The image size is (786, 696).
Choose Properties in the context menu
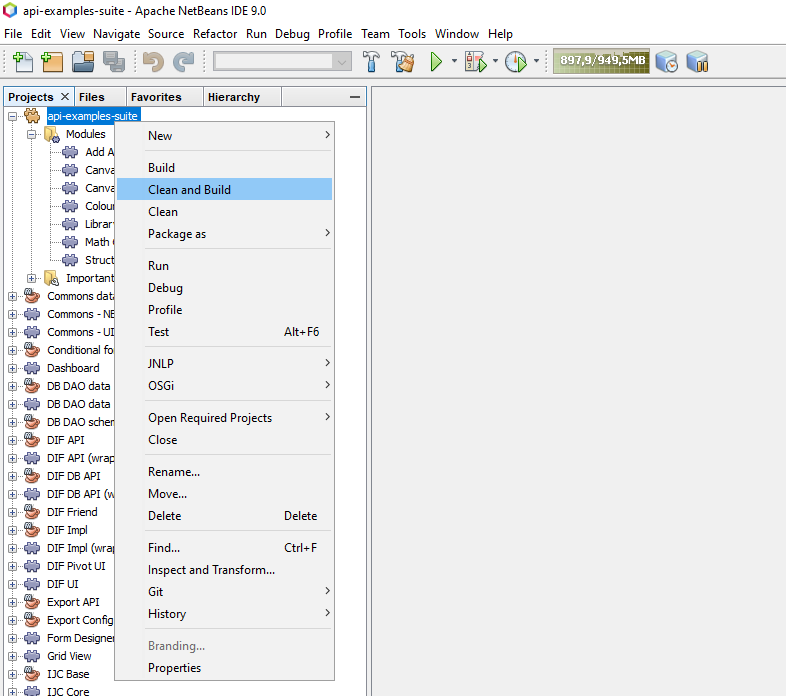pos(175,668)
